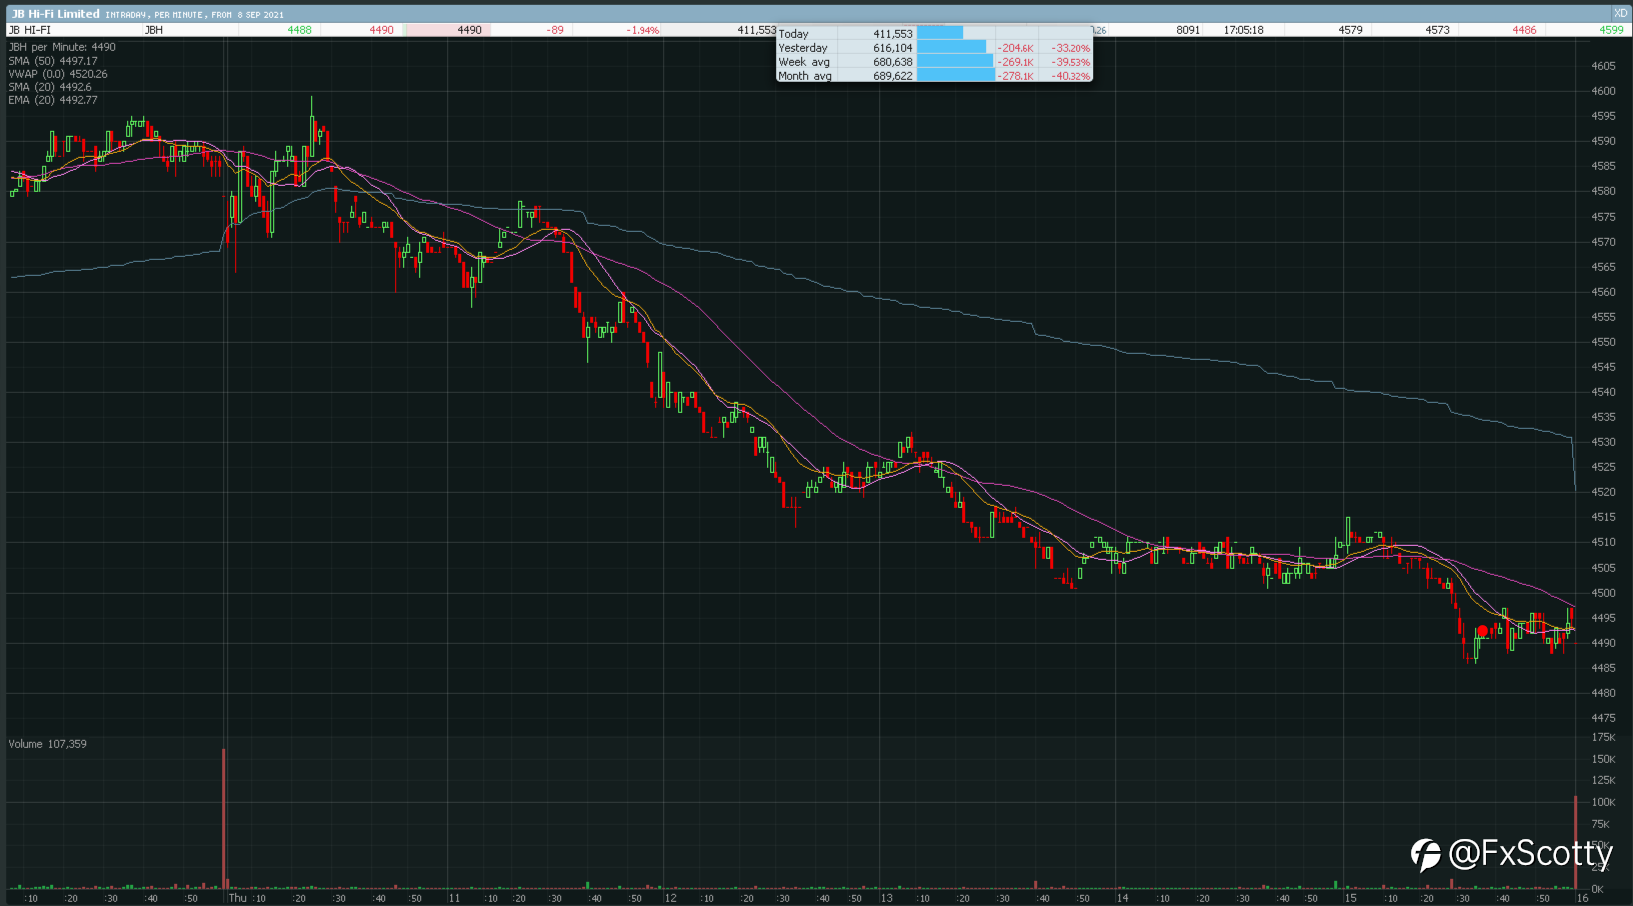Image resolution: width=1633 pixels, height=906 pixels.
Task: Click the Volume 107,359 label
Action: pos(48,744)
